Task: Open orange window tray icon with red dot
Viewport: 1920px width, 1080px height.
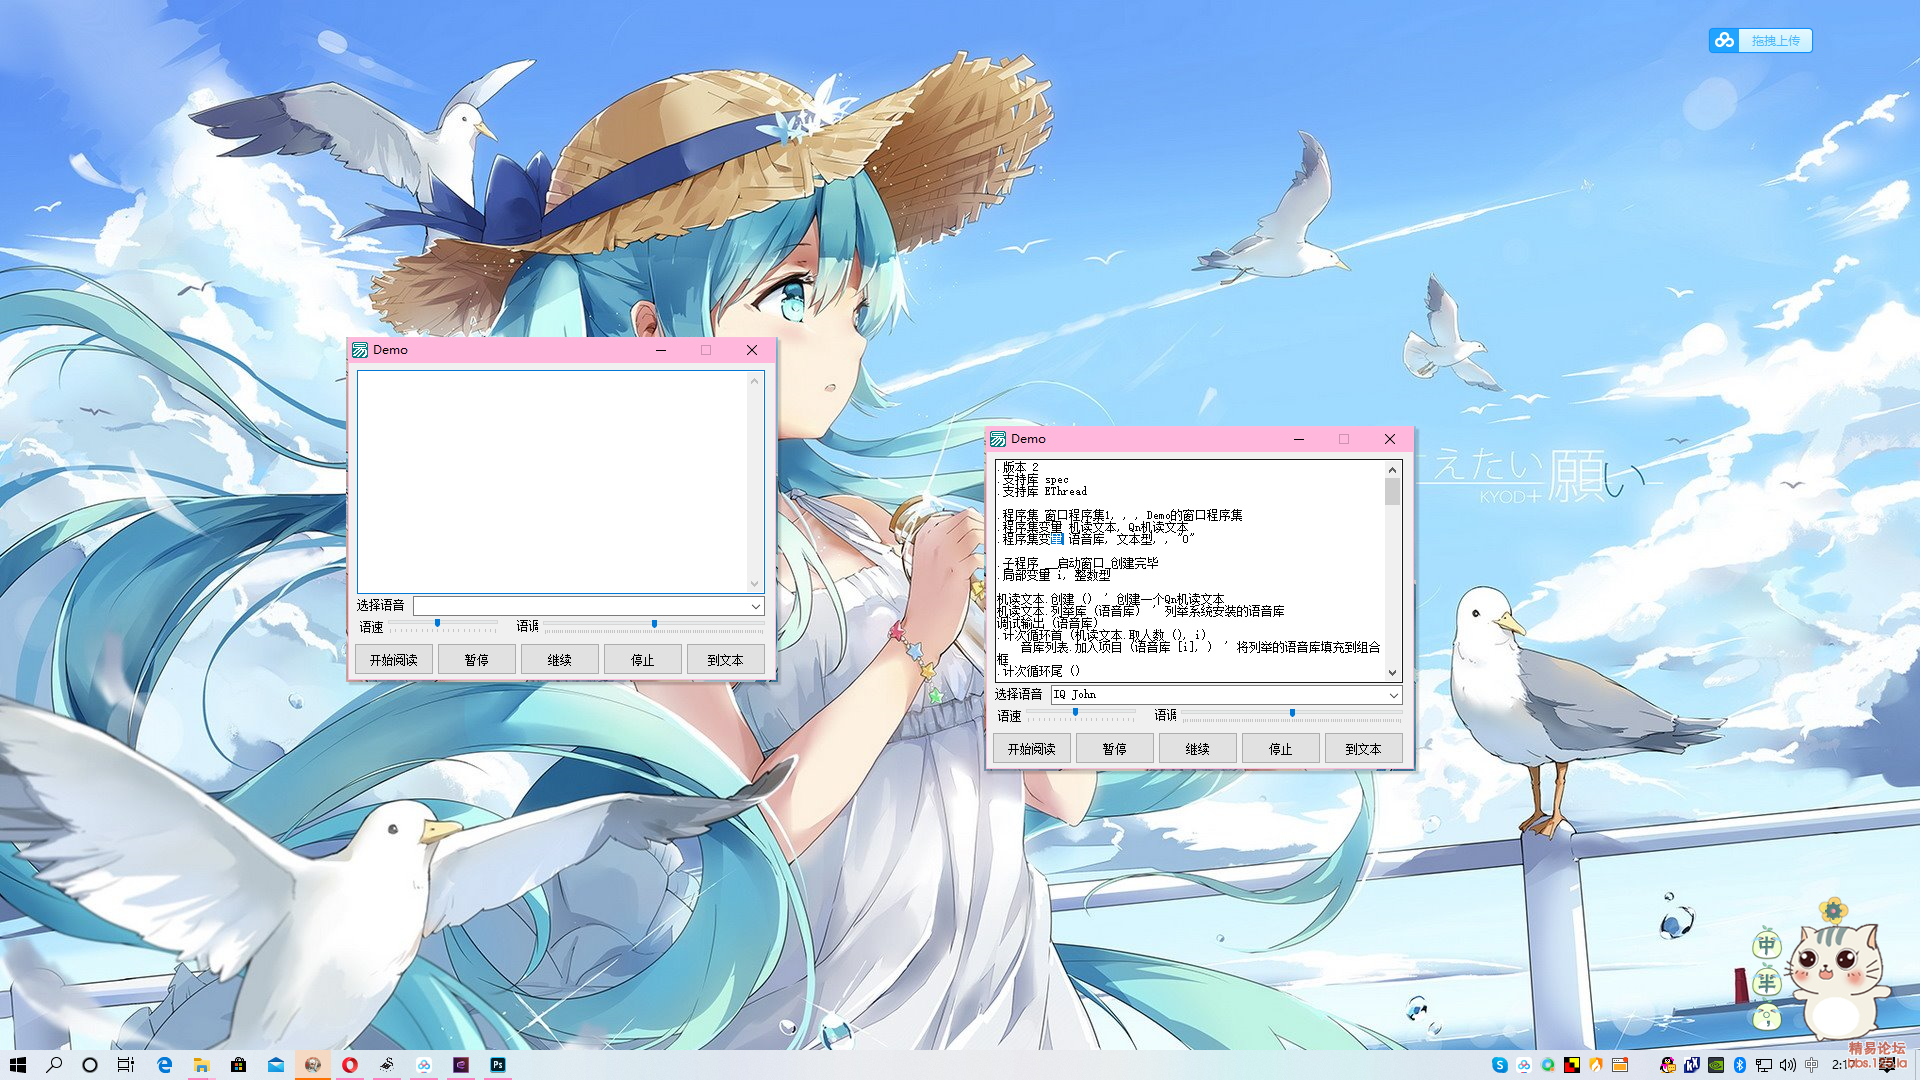Action: 1620,1065
